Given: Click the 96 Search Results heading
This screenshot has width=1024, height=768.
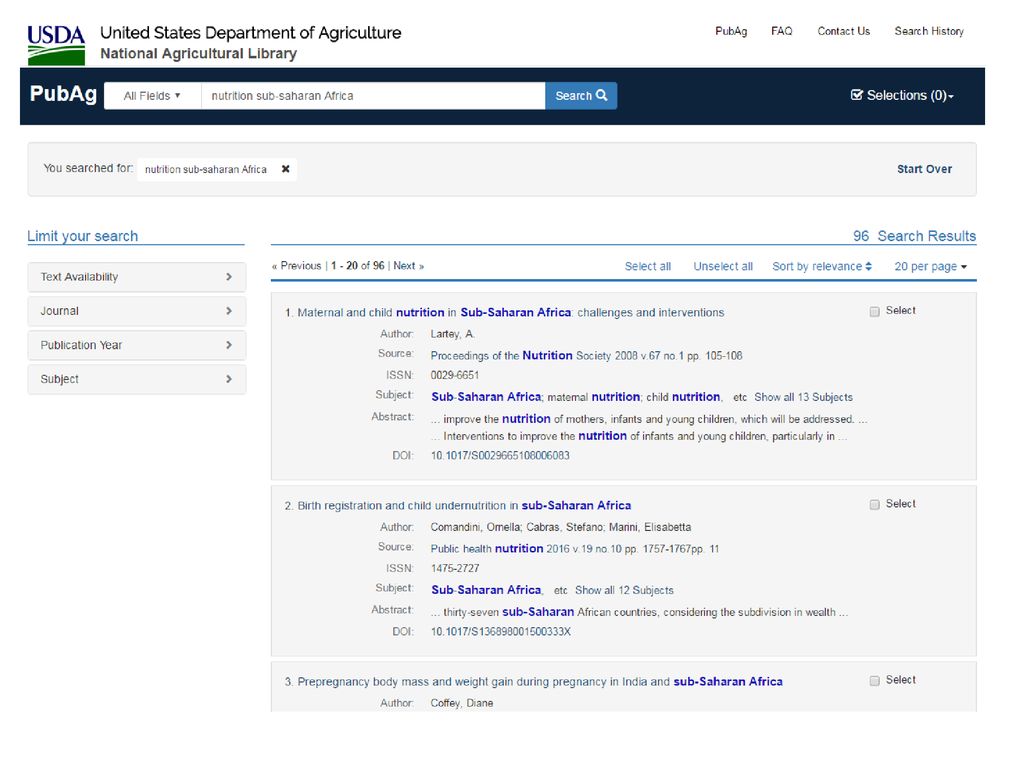Looking at the screenshot, I should coord(914,236).
